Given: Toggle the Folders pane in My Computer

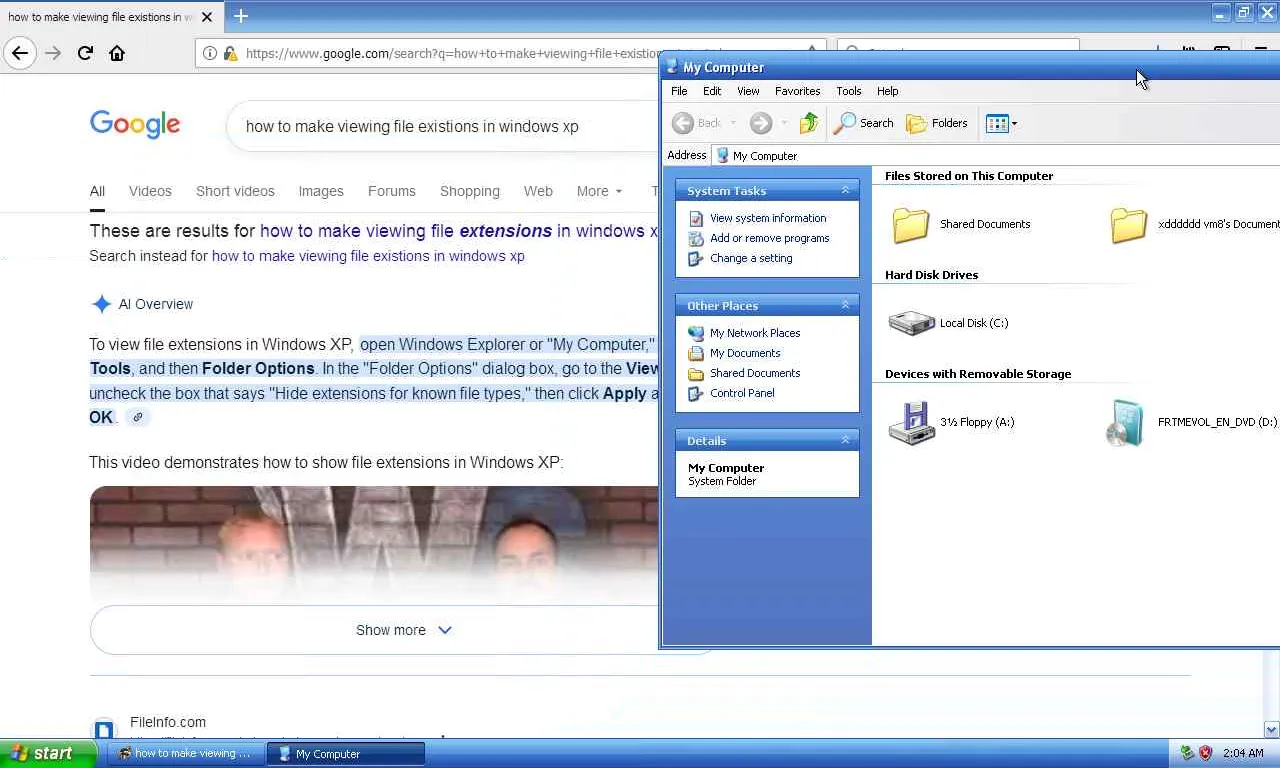Looking at the screenshot, I should coord(937,123).
